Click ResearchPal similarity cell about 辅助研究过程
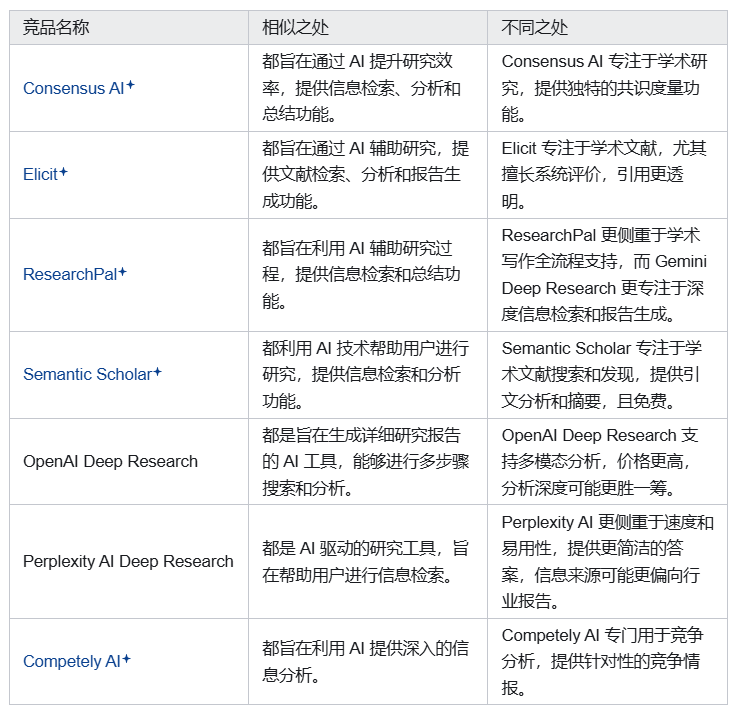 (368, 275)
